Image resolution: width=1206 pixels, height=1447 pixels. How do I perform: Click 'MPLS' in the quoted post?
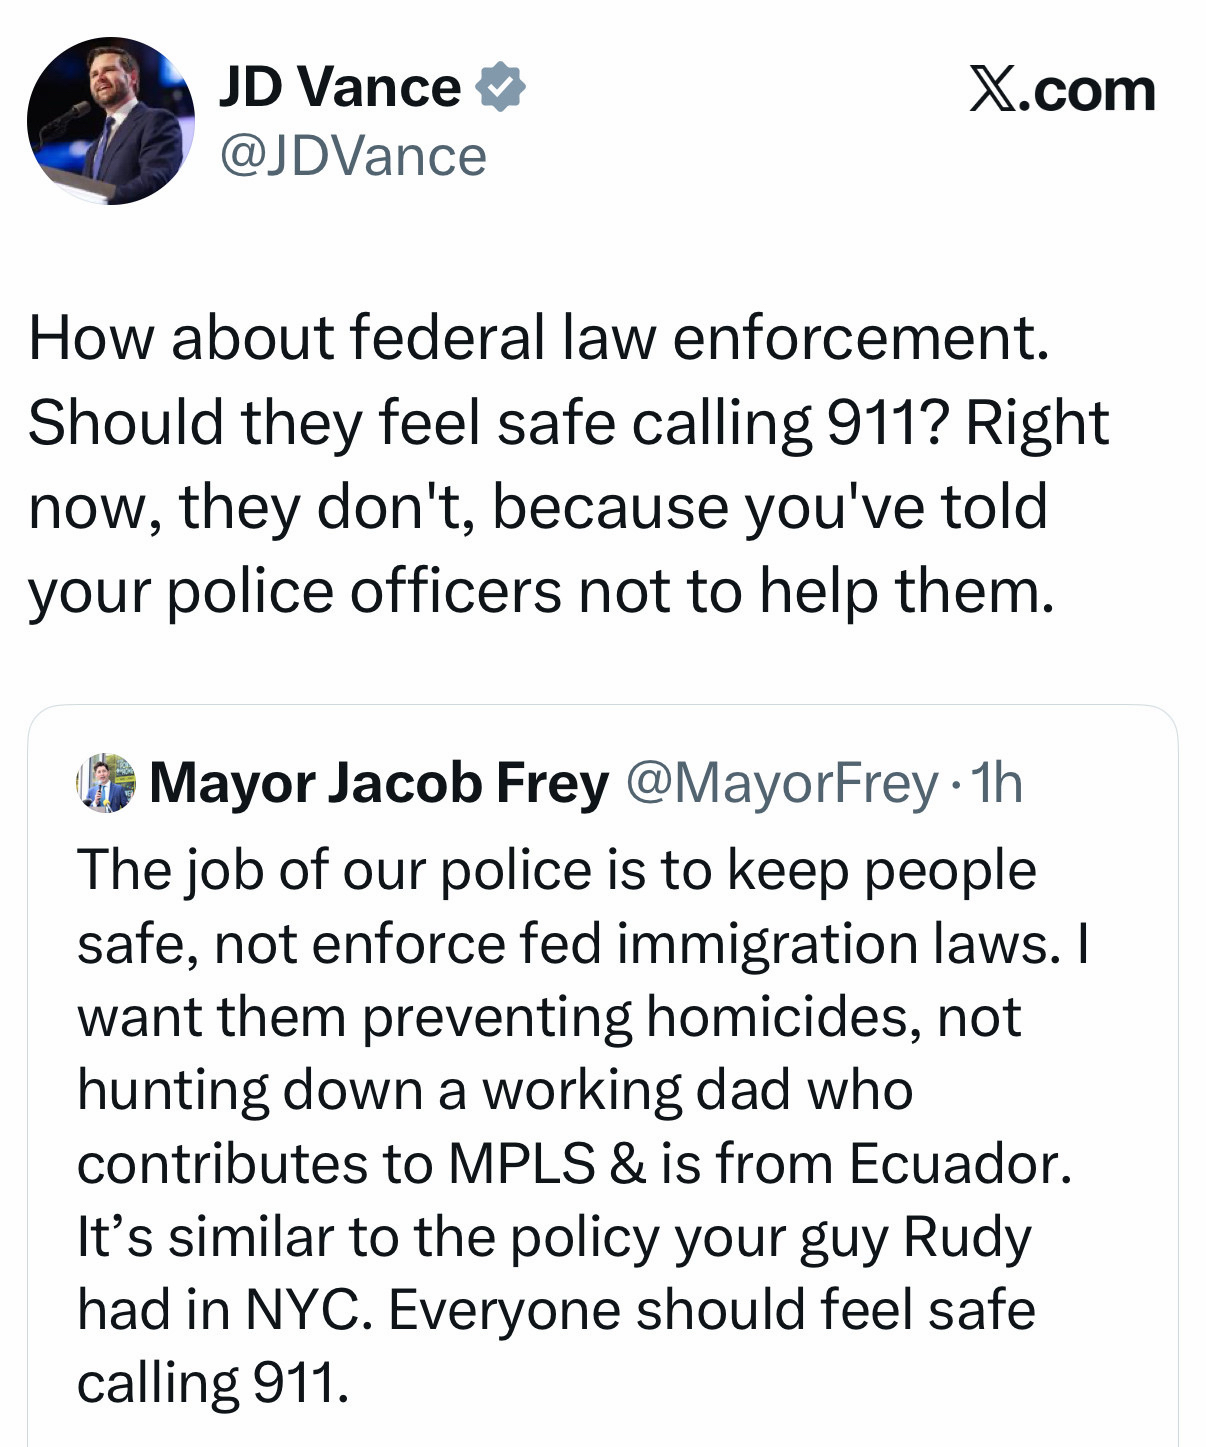click(521, 1164)
